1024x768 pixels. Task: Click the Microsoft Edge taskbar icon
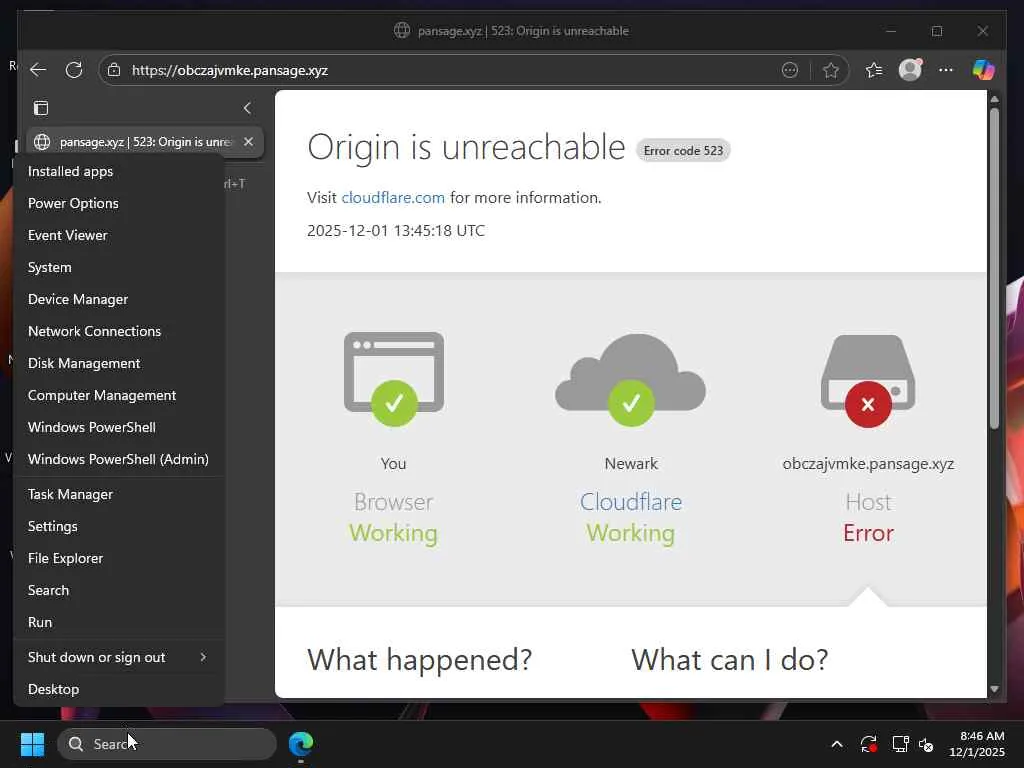coord(301,744)
